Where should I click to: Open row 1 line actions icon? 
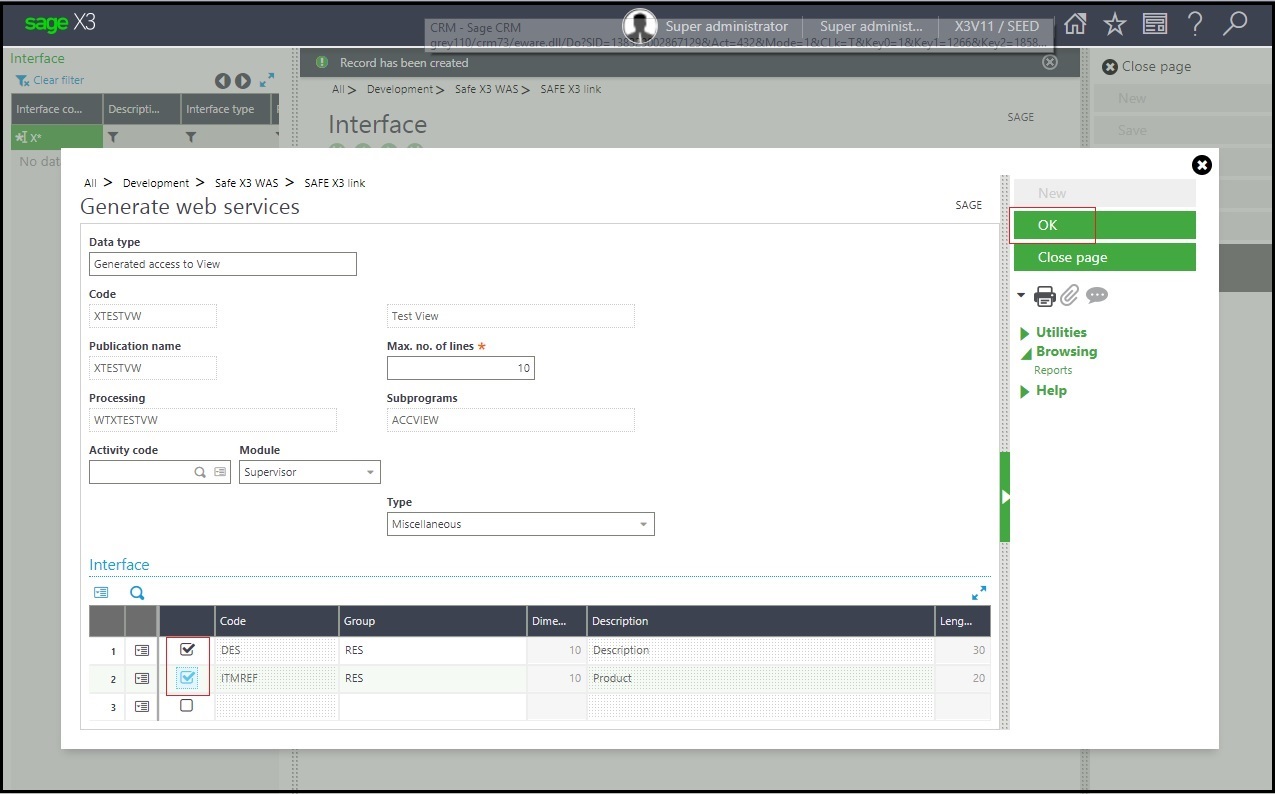pos(142,650)
